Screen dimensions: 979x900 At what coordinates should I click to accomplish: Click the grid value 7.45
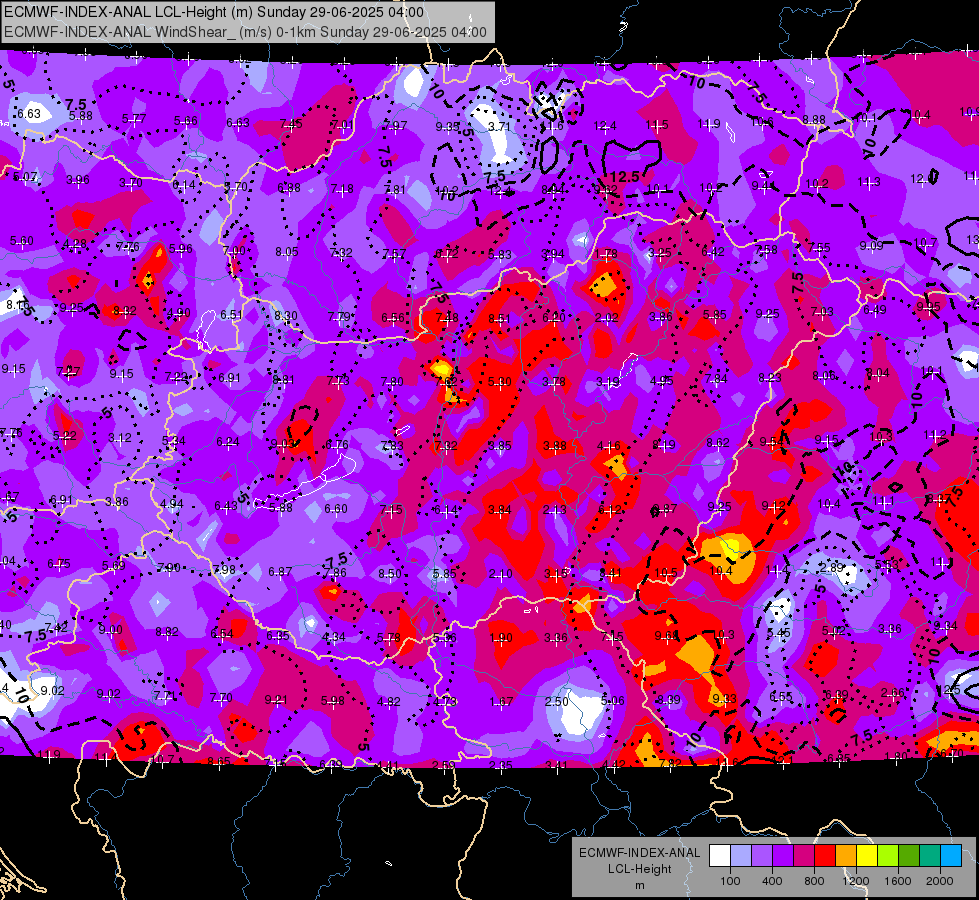point(291,123)
